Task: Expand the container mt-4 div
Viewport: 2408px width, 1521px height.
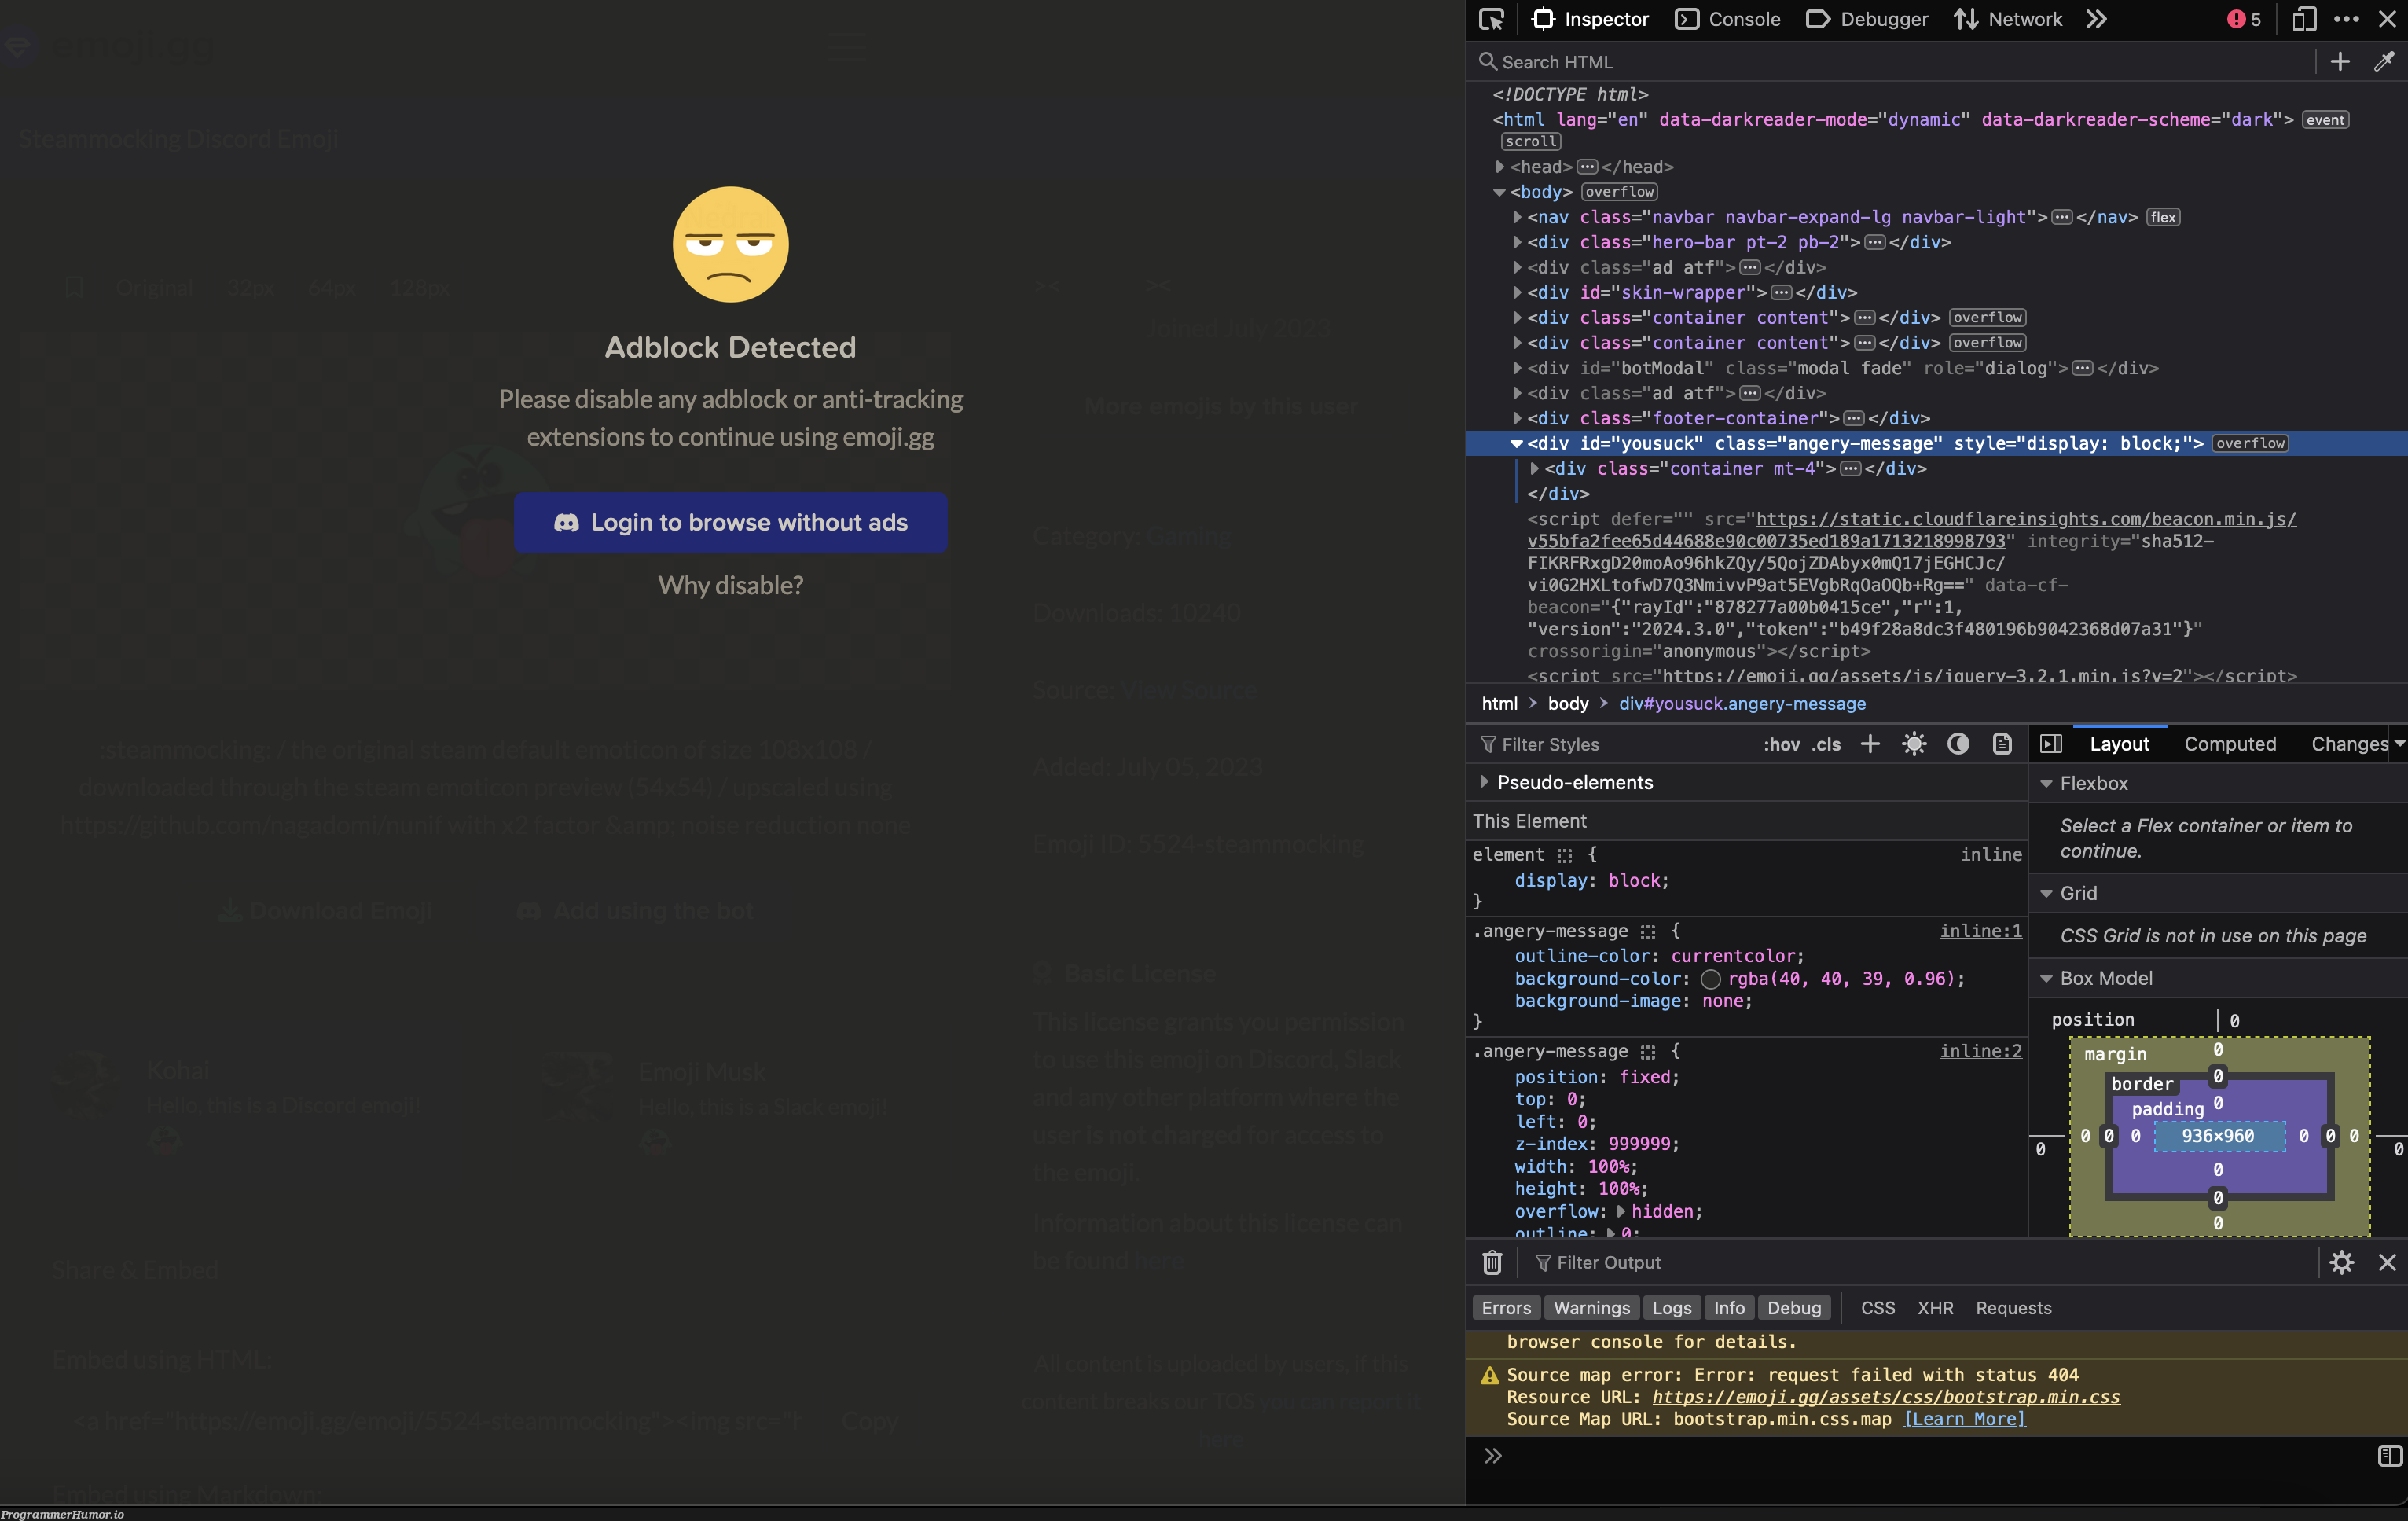Action: (1534, 468)
